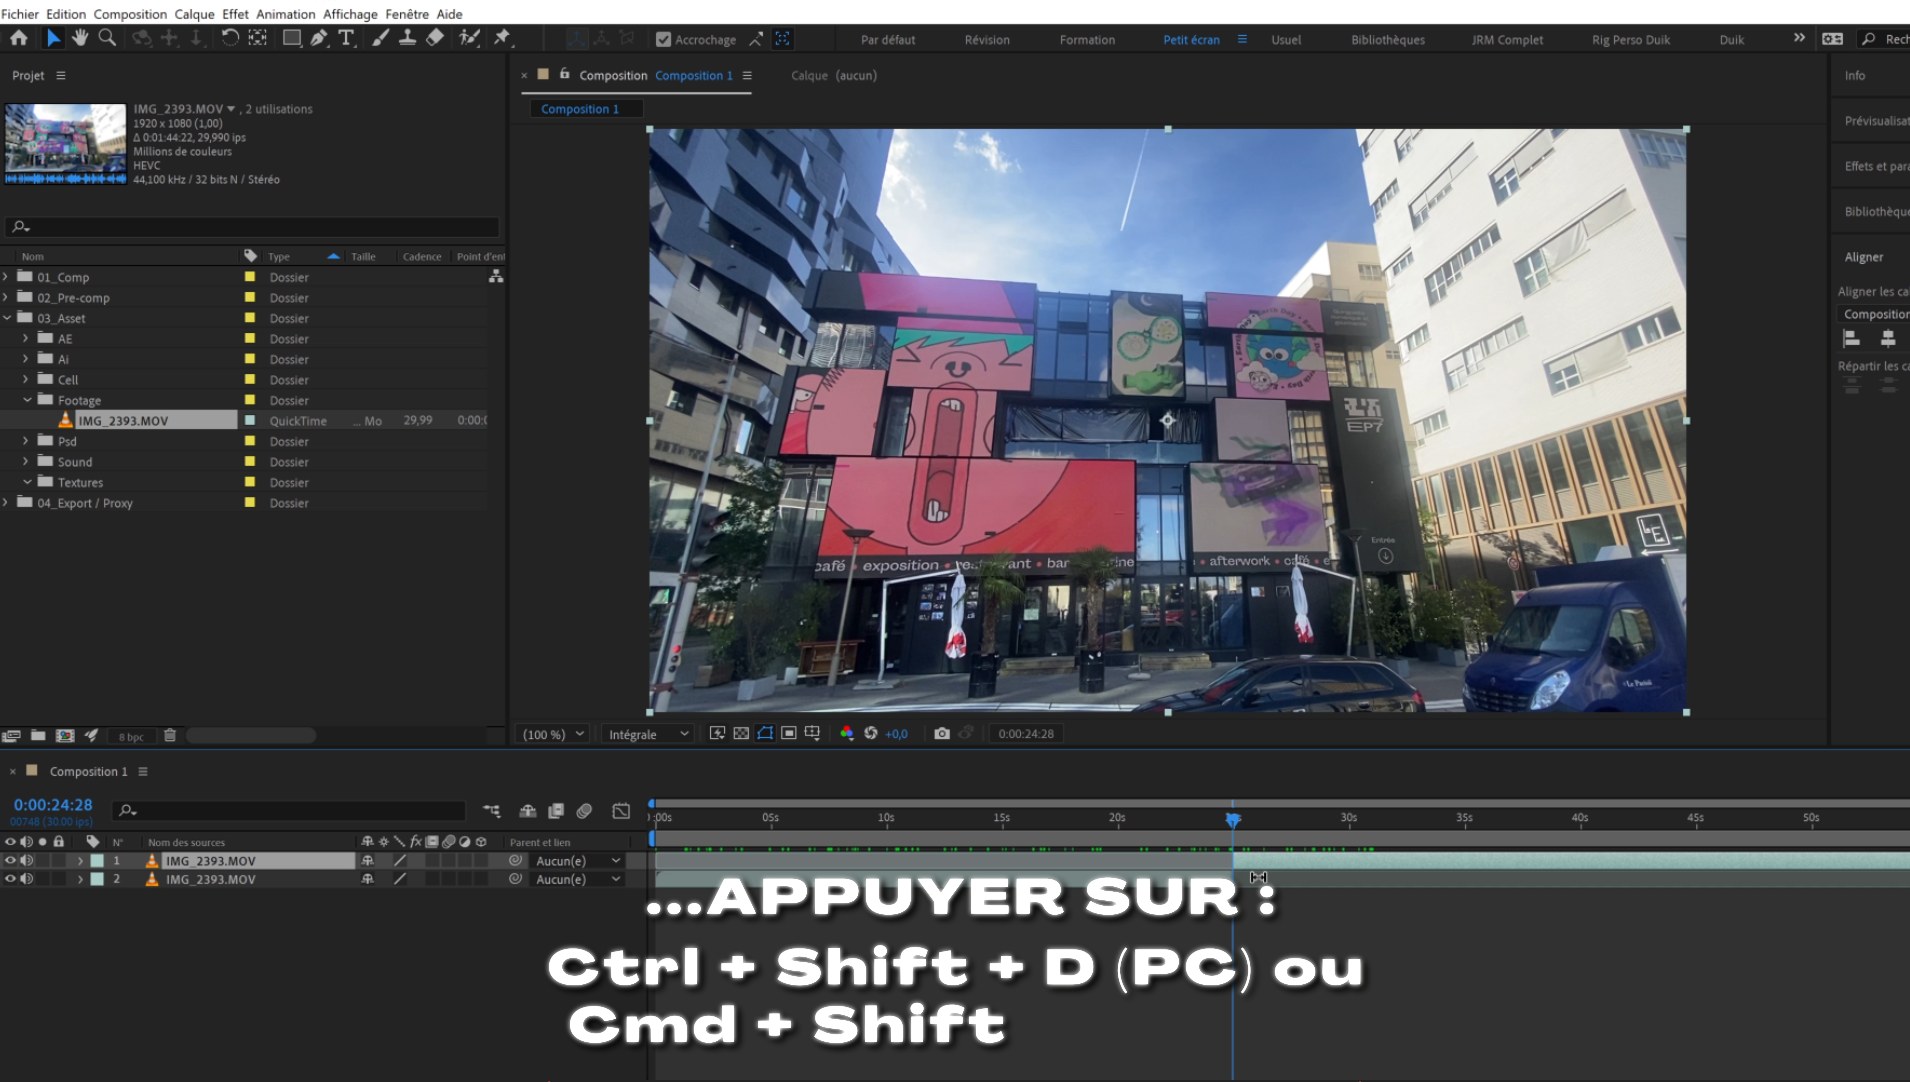Screen dimensions: 1910x1082
Task: Open layer 1 parent Aucun(e) dropdown
Action: (578, 860)
